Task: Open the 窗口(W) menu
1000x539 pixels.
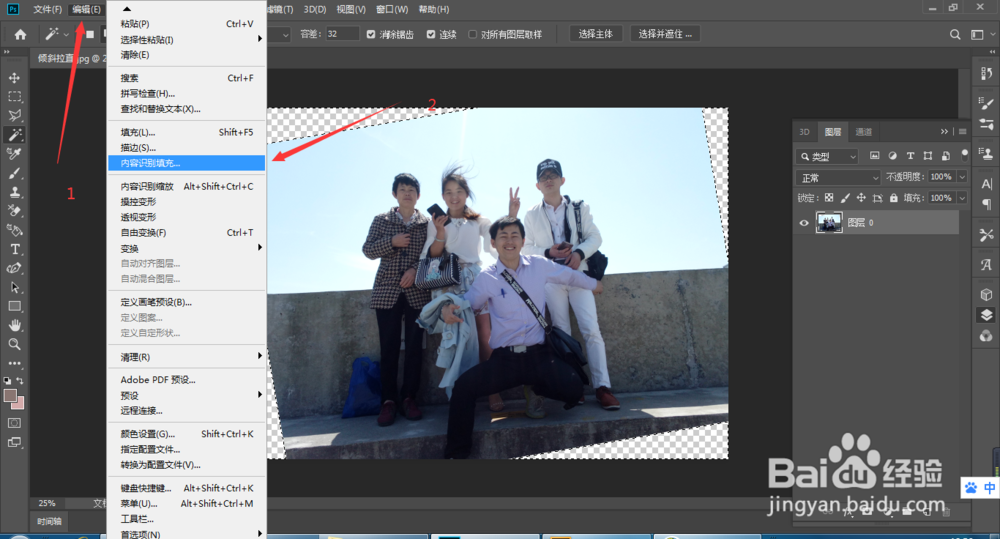Action: (392, 9)
